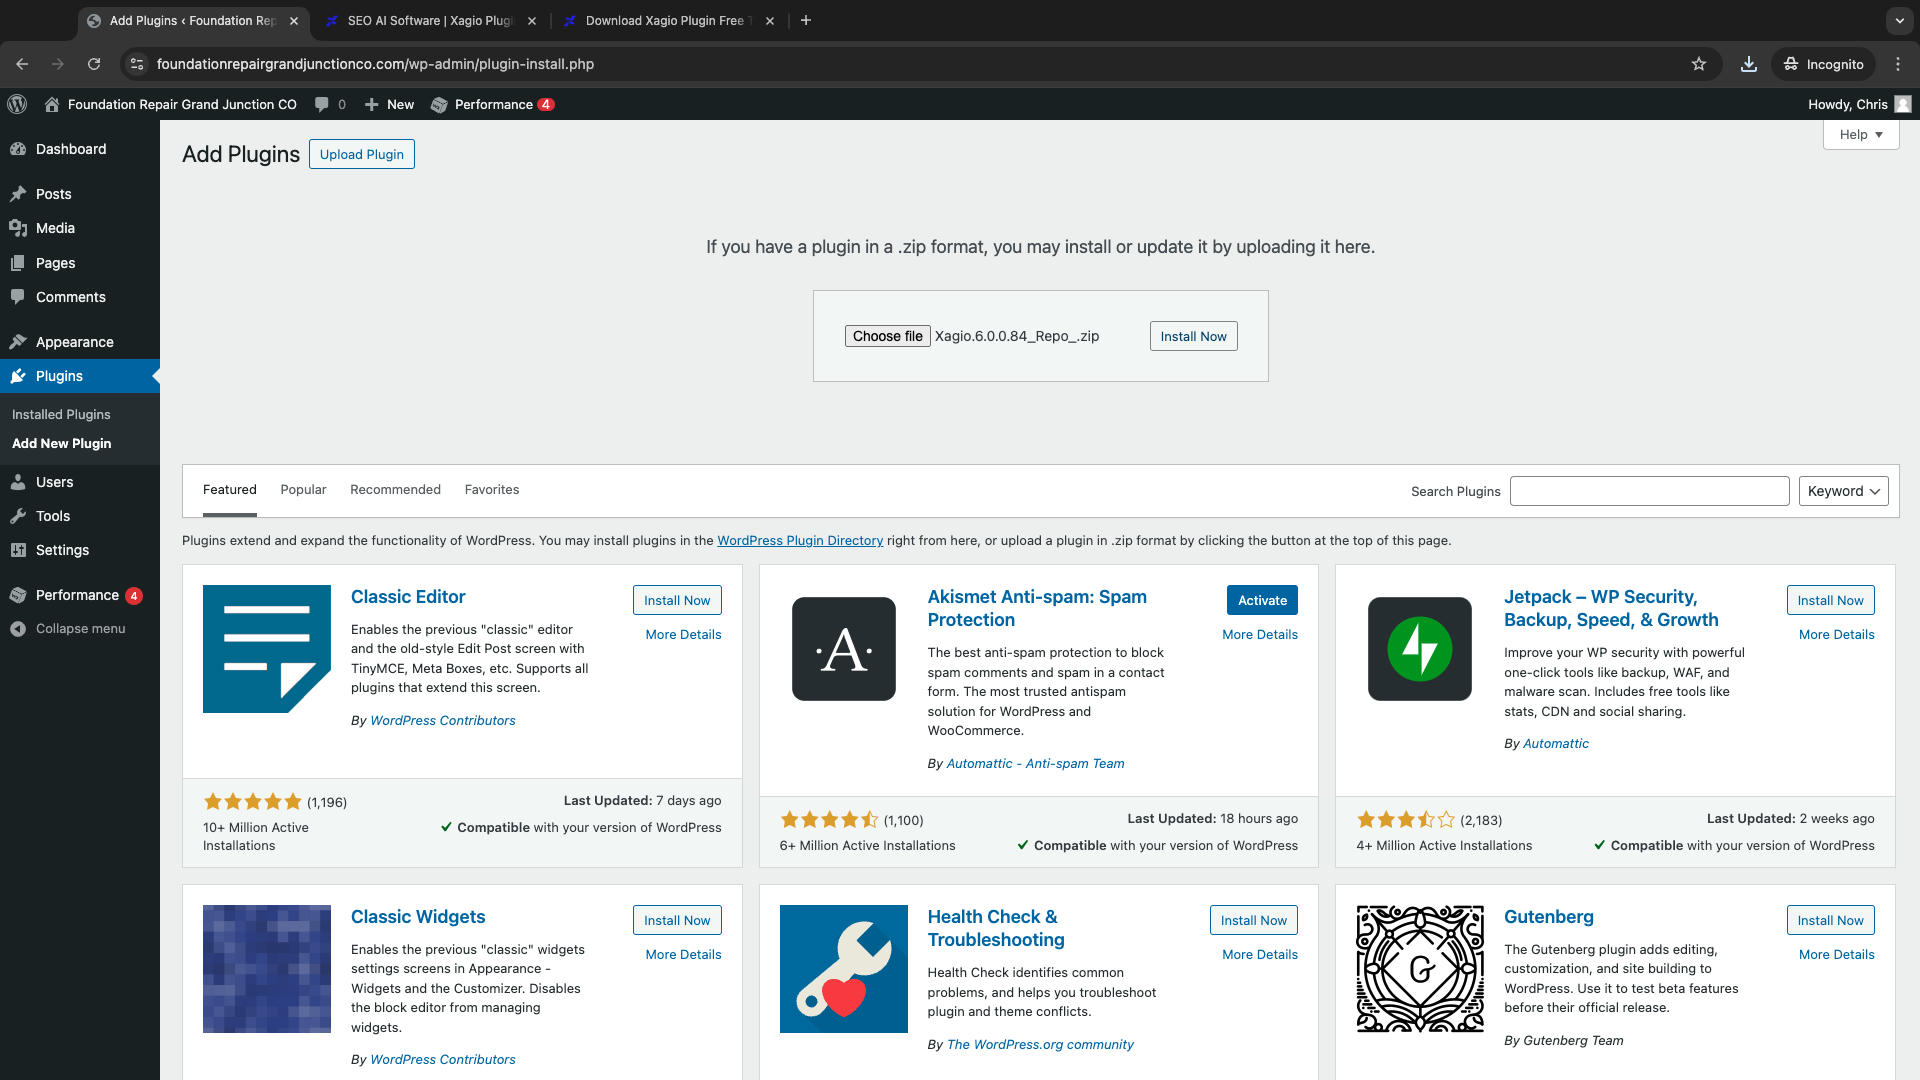
Task: Open Performance in the top admin bar
Action: tap(492, 104)
